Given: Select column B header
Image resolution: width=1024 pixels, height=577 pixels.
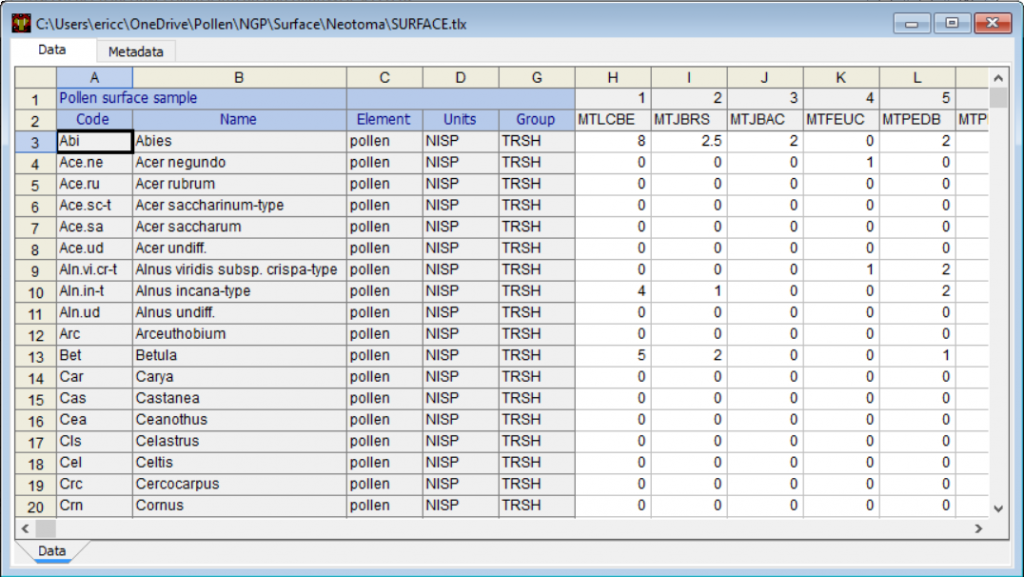Looking at the screenshot, I should 239,78.
